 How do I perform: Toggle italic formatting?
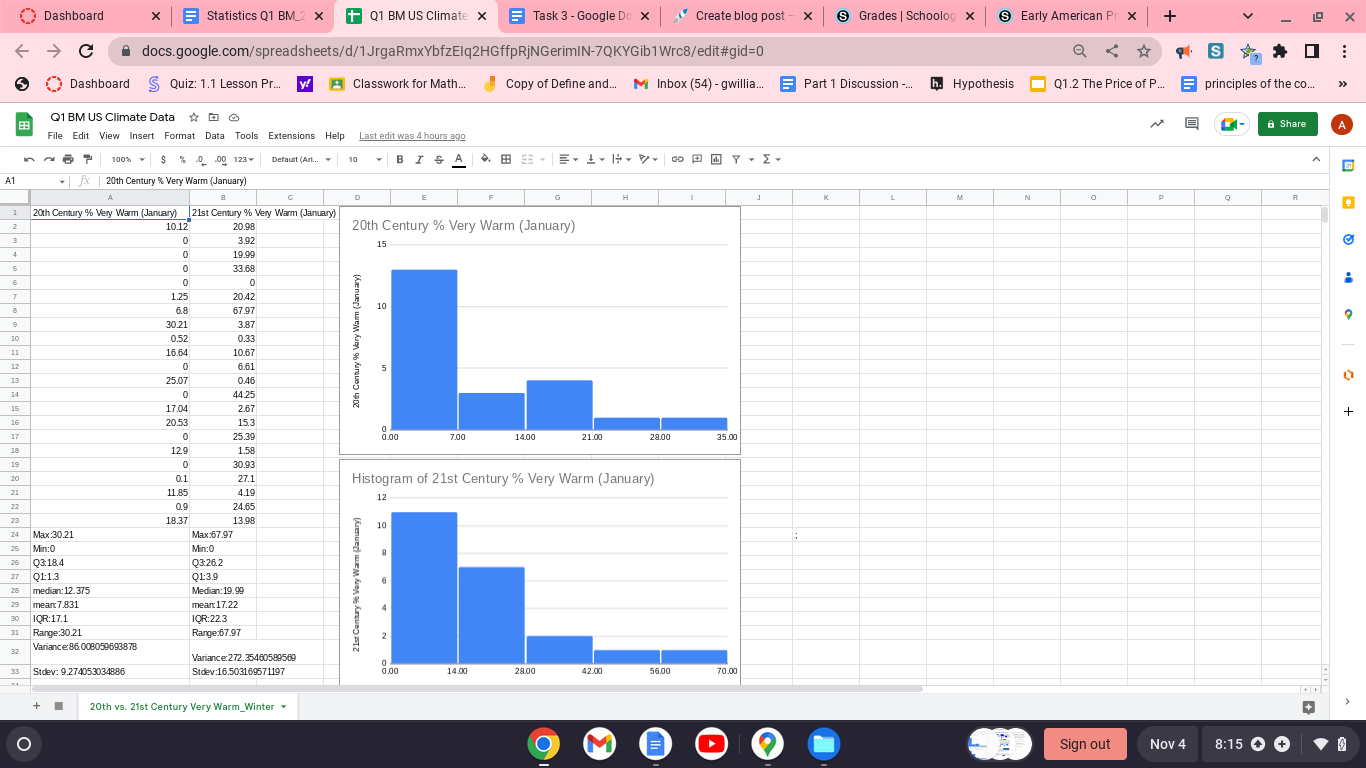coord(419,159)
